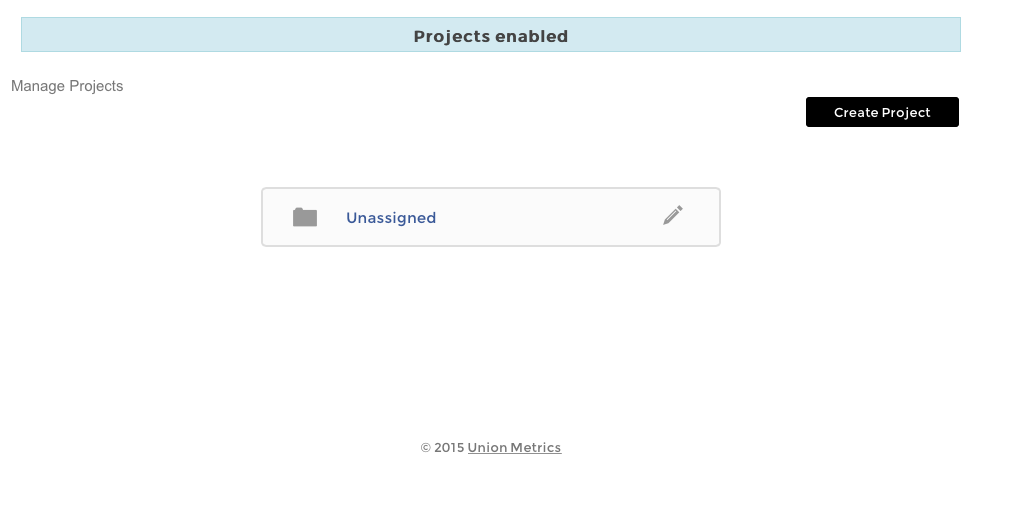This screenshot has height=506, width=1018.
Task: Click the © 2015 copyright text
Action: point(442,448)
